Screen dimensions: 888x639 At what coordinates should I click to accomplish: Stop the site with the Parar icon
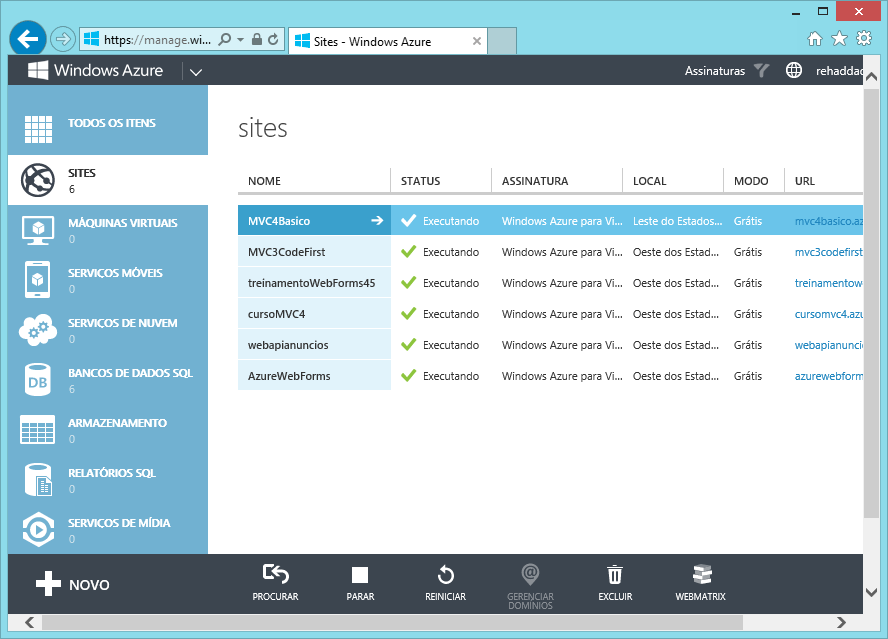[x=360, y=575]
